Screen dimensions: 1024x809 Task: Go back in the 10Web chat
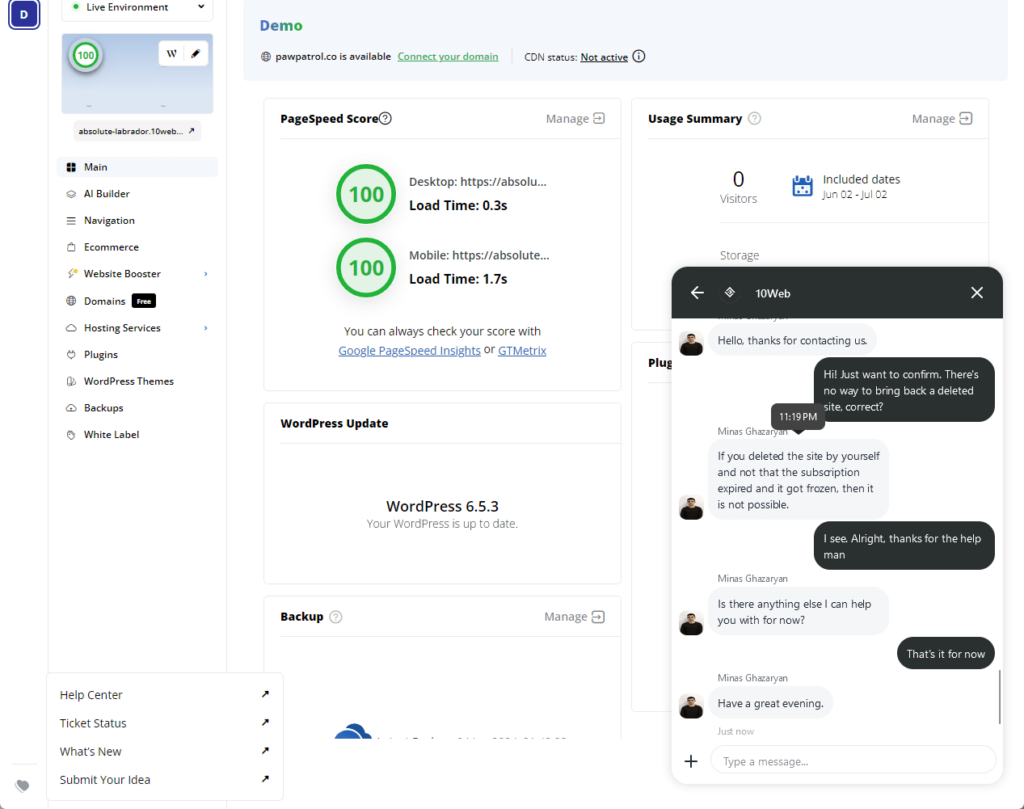tap(697, 293)
